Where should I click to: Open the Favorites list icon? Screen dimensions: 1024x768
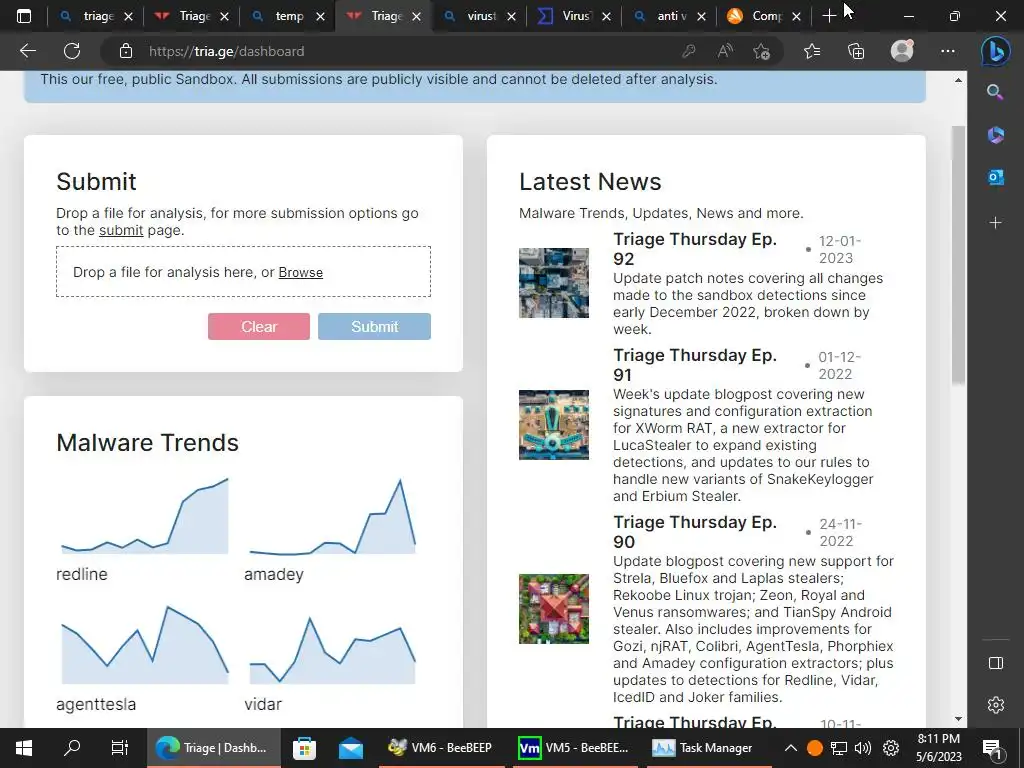[812, 51]
